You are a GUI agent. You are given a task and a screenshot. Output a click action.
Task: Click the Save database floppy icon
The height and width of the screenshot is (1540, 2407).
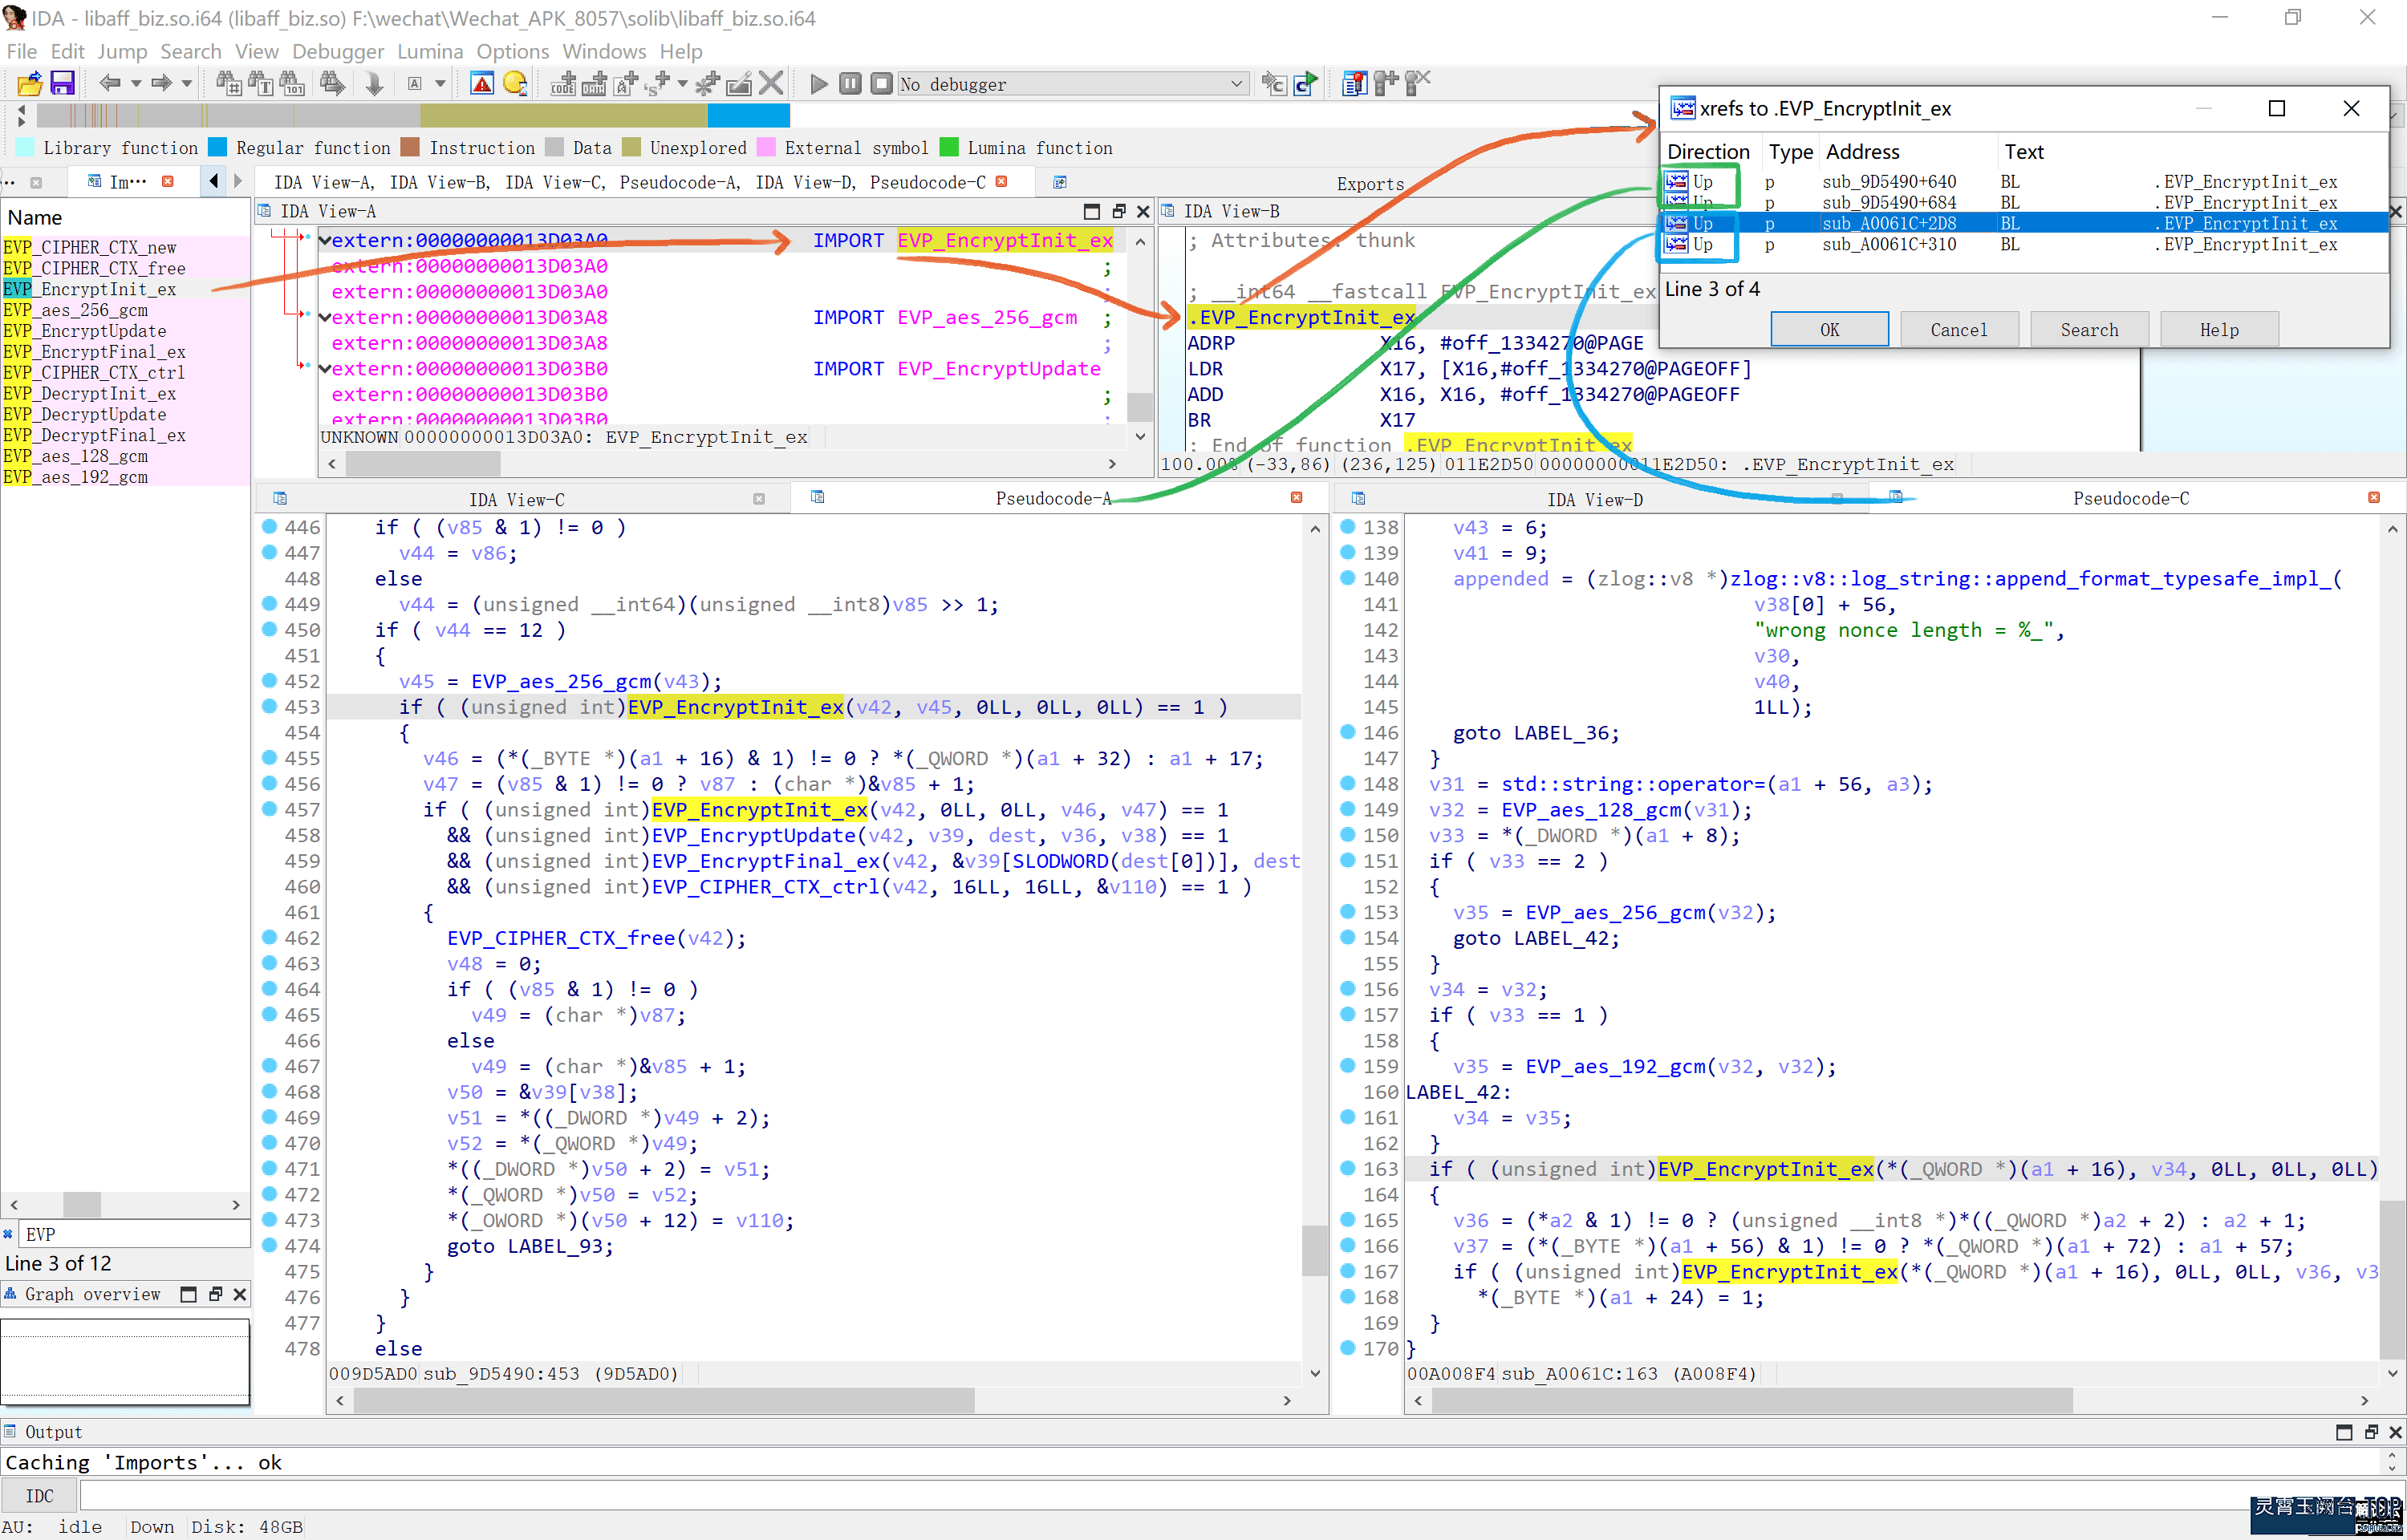coord(62,84)
